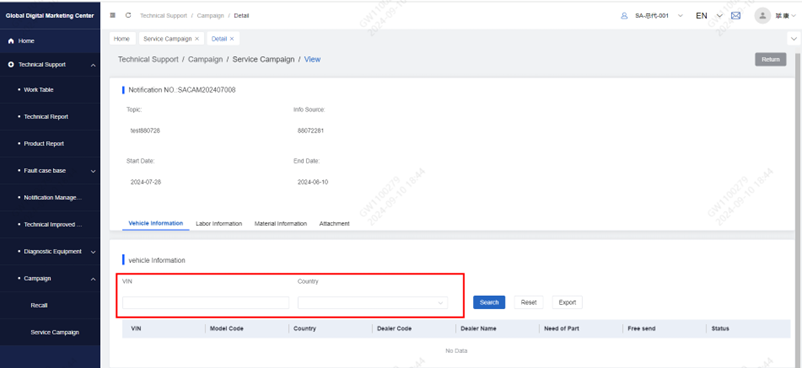The height and width of the screenshot is (368, 802).
Task: Collapse the Technical Support menu
Action: point(93,66)
